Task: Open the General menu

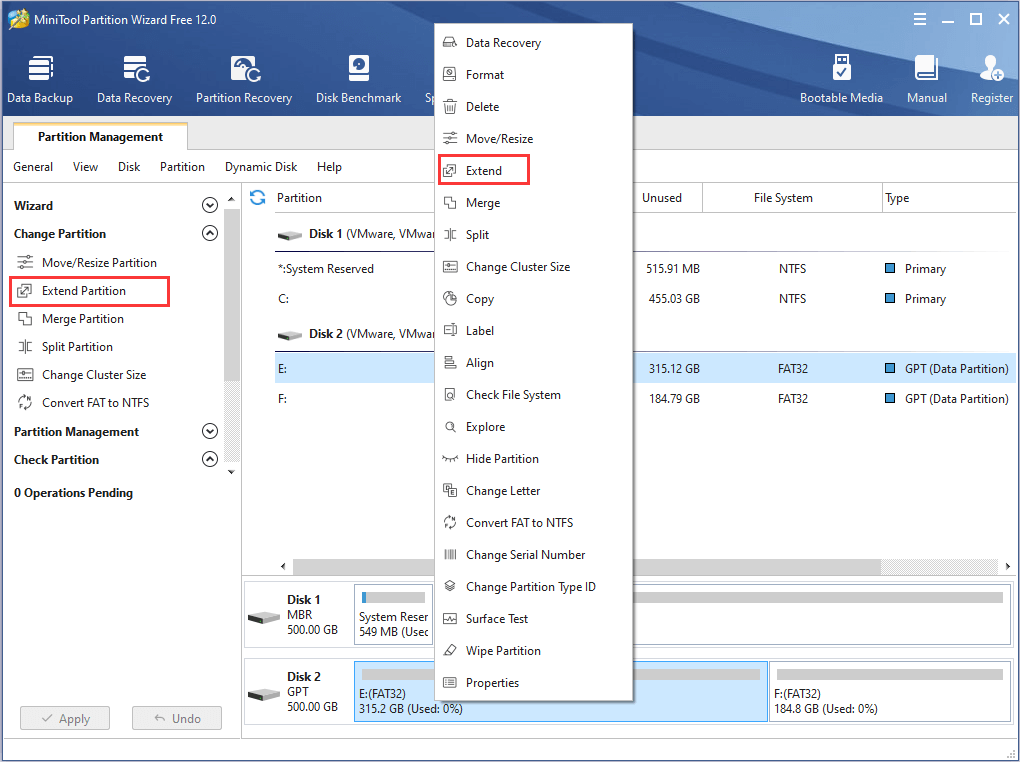Action: click(33, 167)
